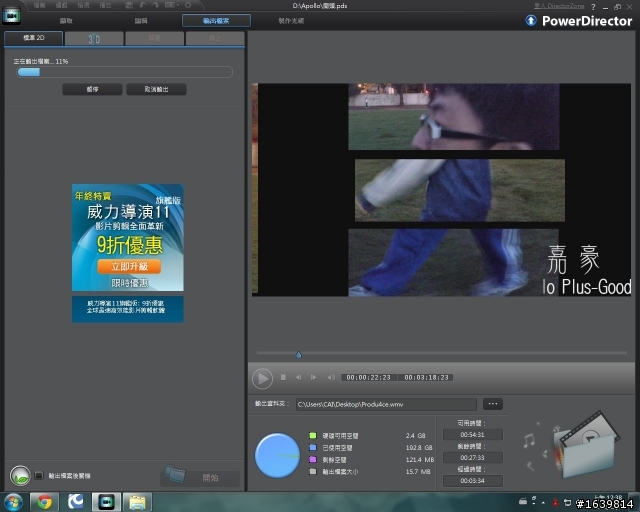Switch to the 編輯 edit module

[x=141, y=21]
